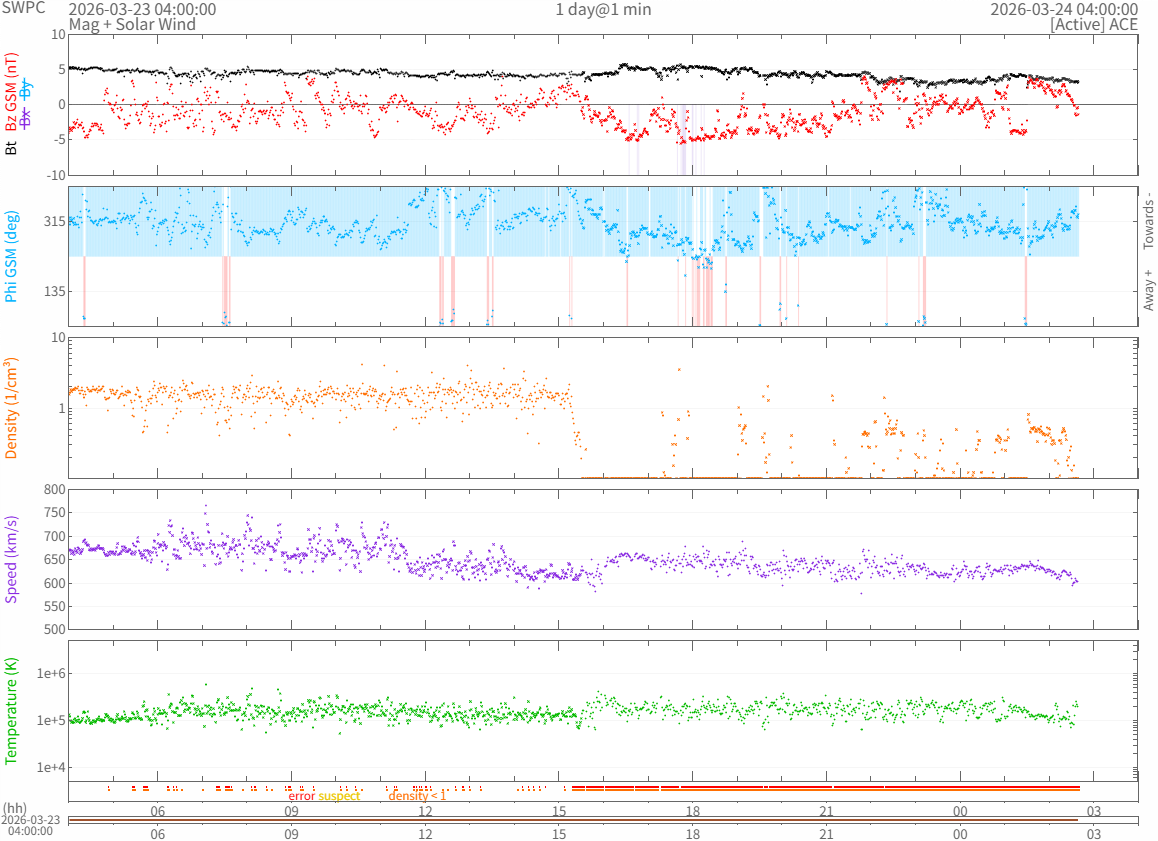Image resolution: width=1158 pixels, height=841 pixels.
Task: Click the red 'error' flag legend text
Action: 301,796
